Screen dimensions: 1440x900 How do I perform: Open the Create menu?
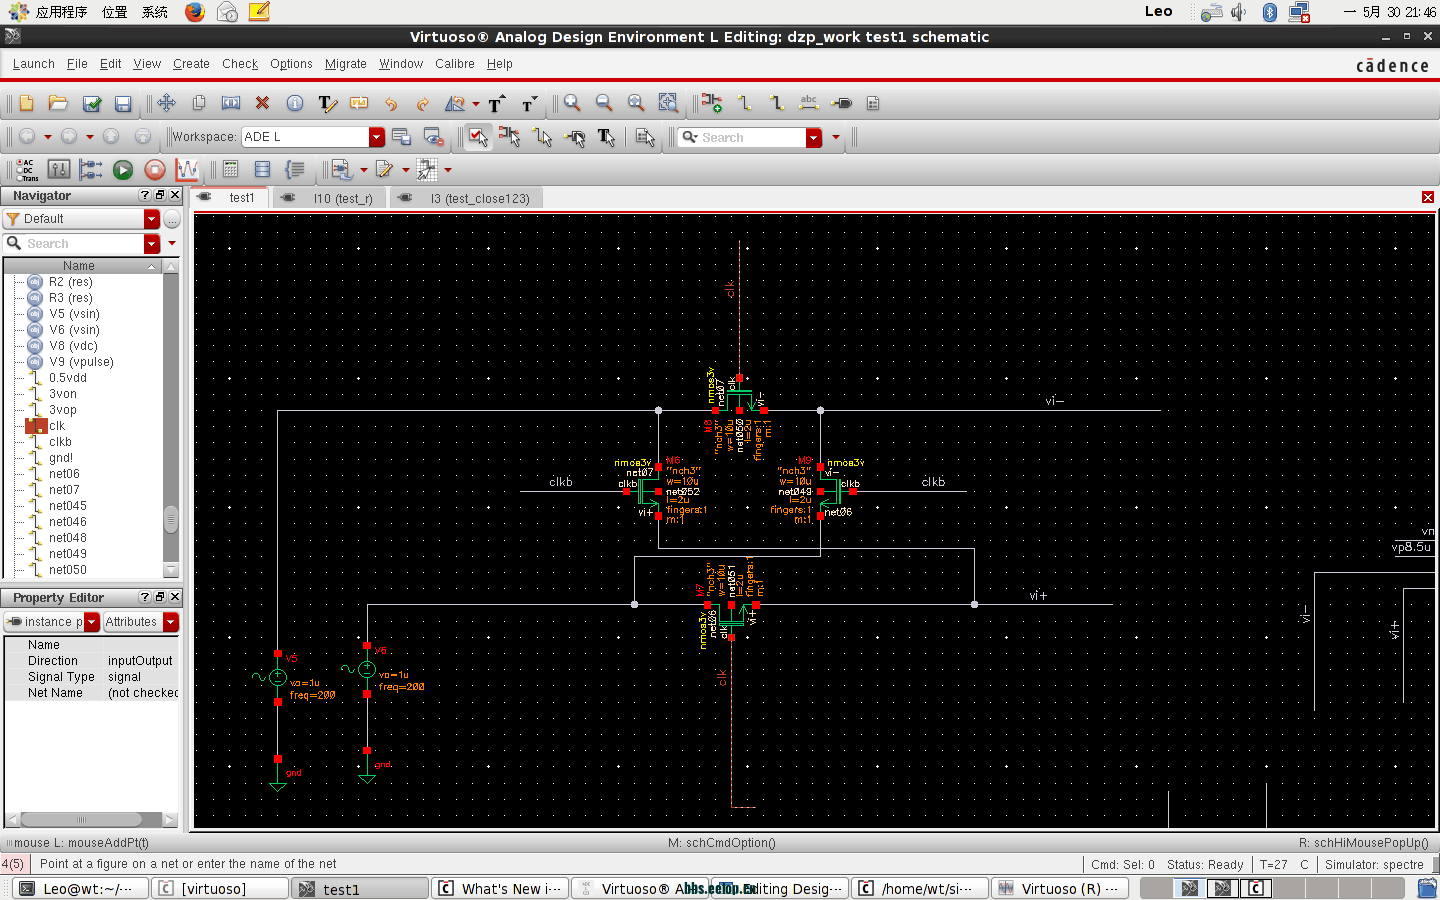tap(191, 64)
